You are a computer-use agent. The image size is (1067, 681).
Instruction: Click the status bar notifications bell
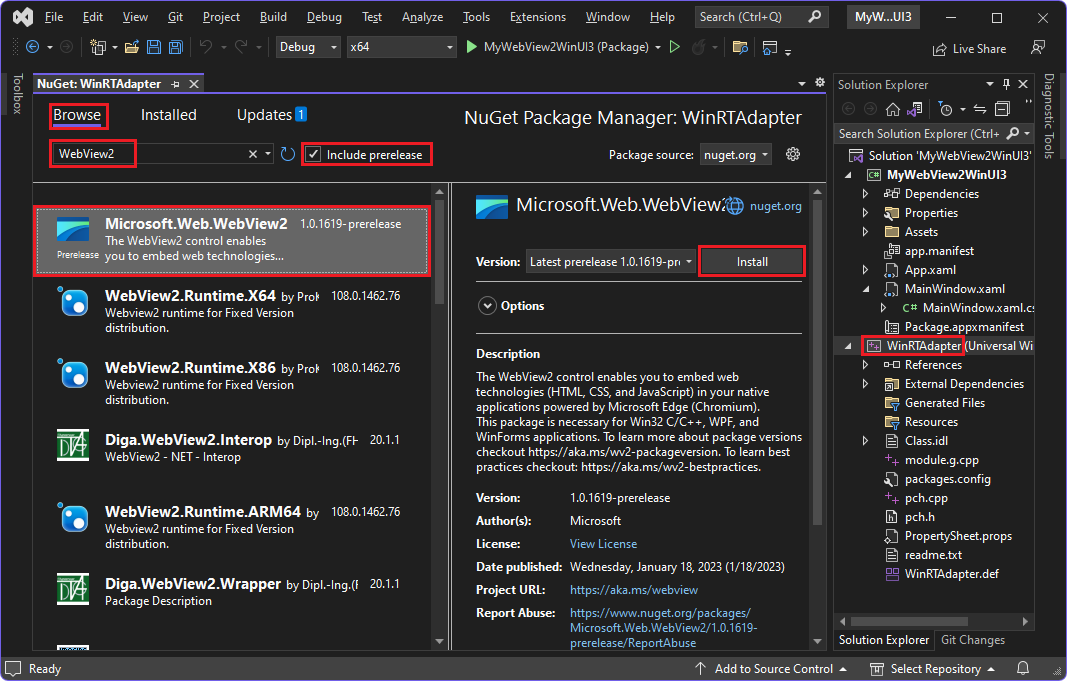pos(1024,668)
